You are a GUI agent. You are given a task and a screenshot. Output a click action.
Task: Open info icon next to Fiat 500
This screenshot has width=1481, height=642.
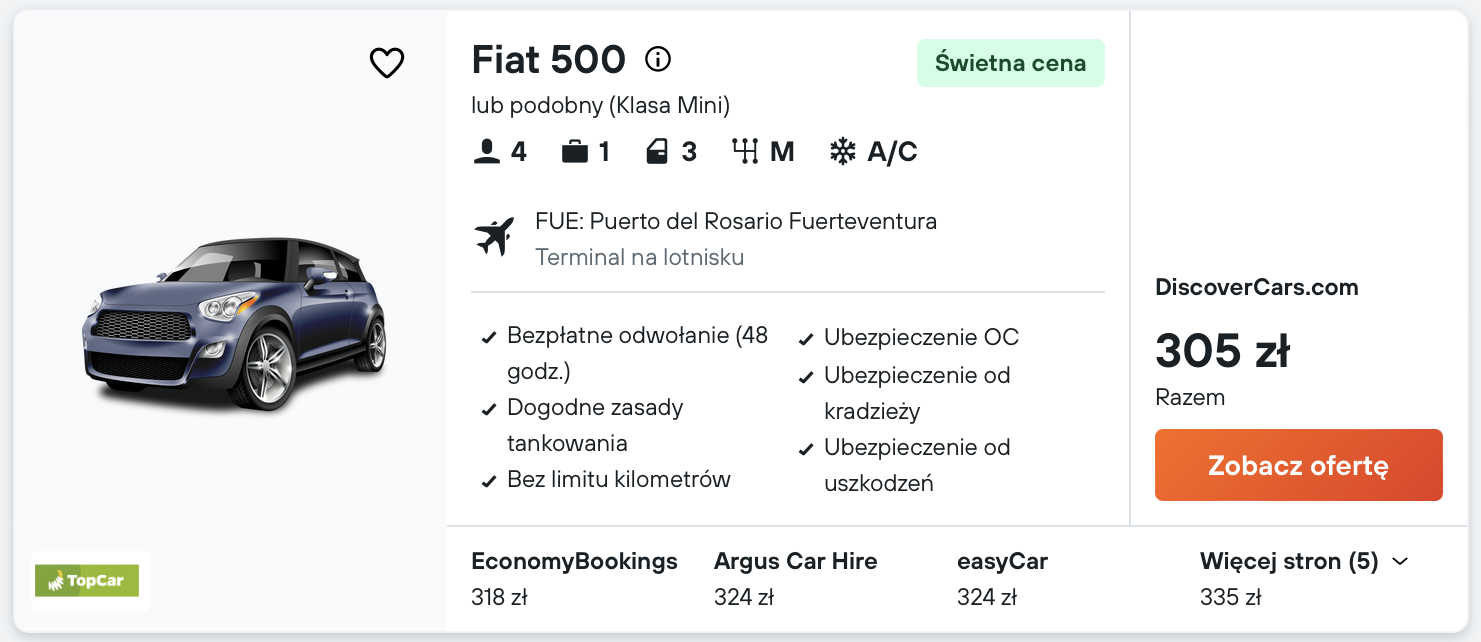[x=658, y=60]
